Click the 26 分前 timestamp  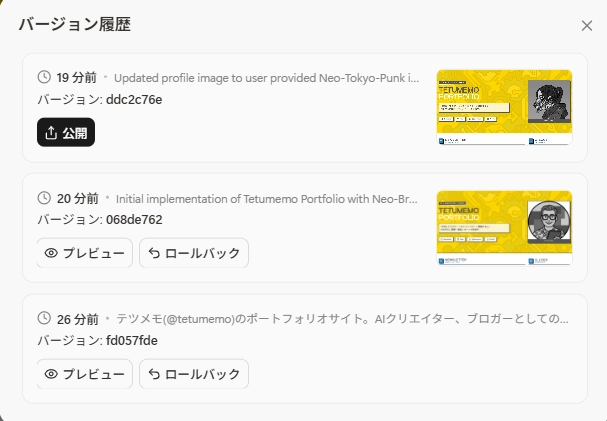point(78,320)
